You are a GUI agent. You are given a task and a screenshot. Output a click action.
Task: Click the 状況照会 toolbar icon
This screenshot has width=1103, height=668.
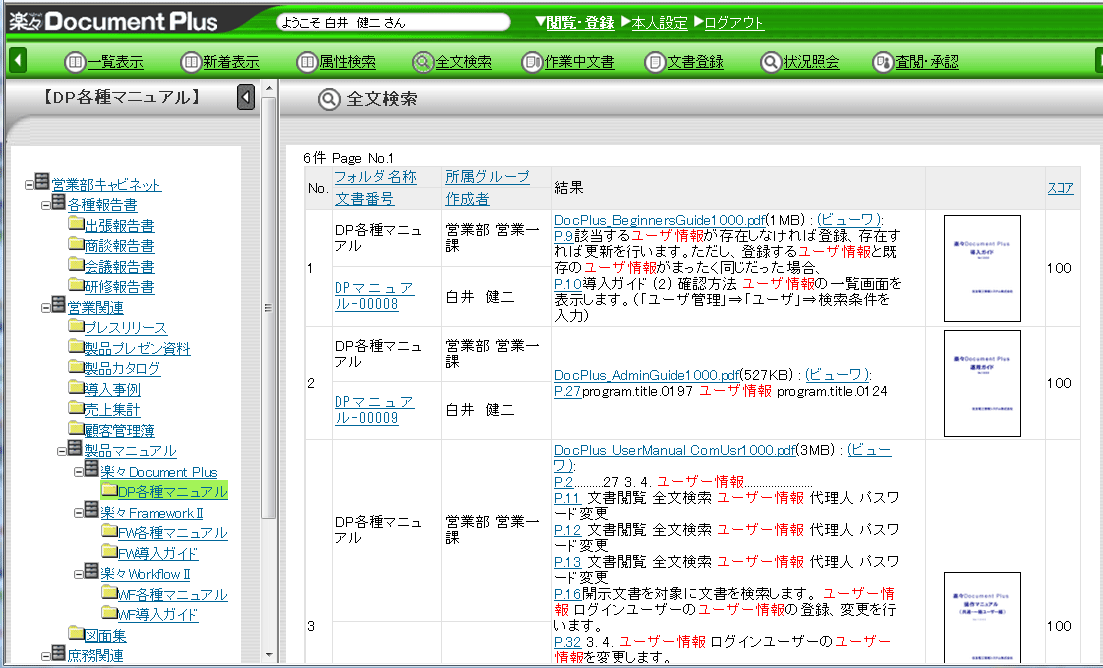point(770,62)
